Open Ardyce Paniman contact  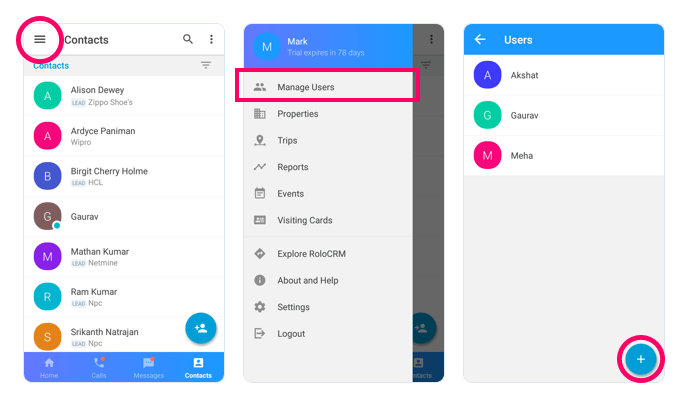coord(124,136)
